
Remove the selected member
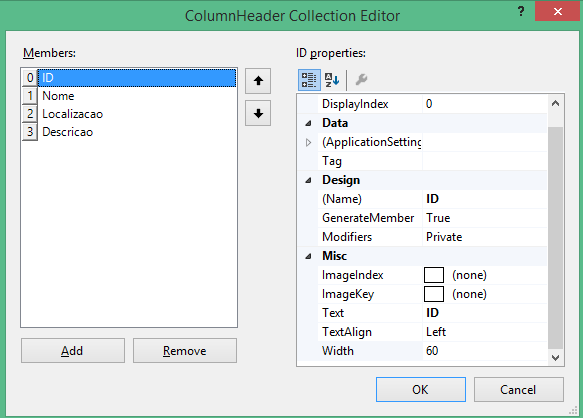point(185,351)
